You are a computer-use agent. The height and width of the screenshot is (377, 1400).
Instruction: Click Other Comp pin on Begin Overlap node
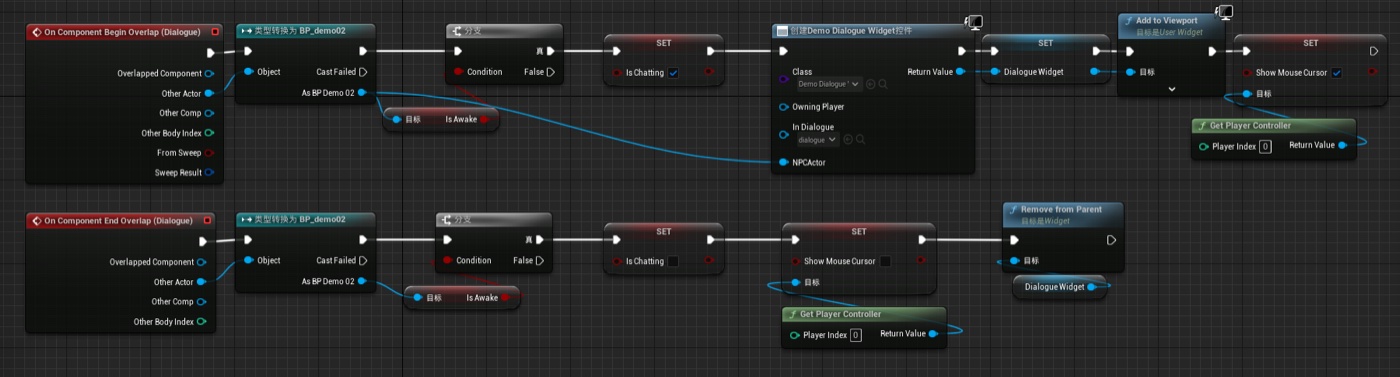coord(209,113)
